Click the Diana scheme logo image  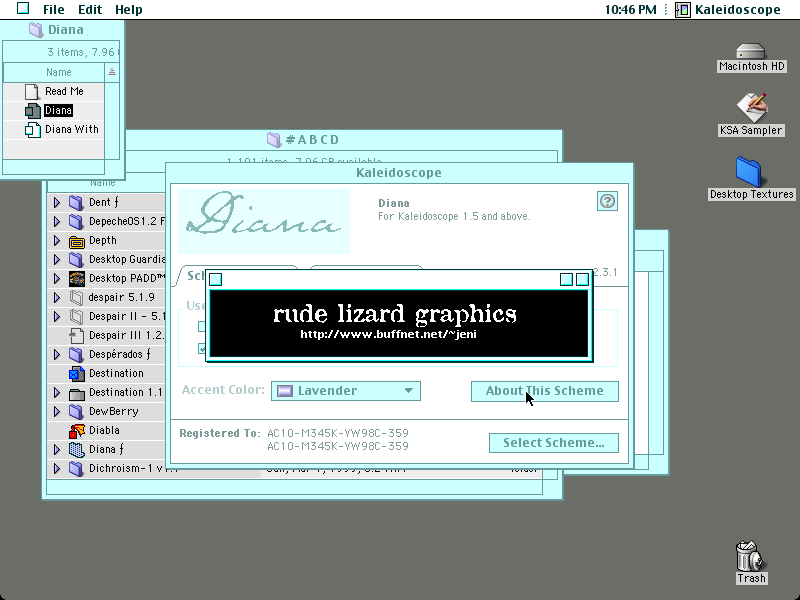(264, 221)
